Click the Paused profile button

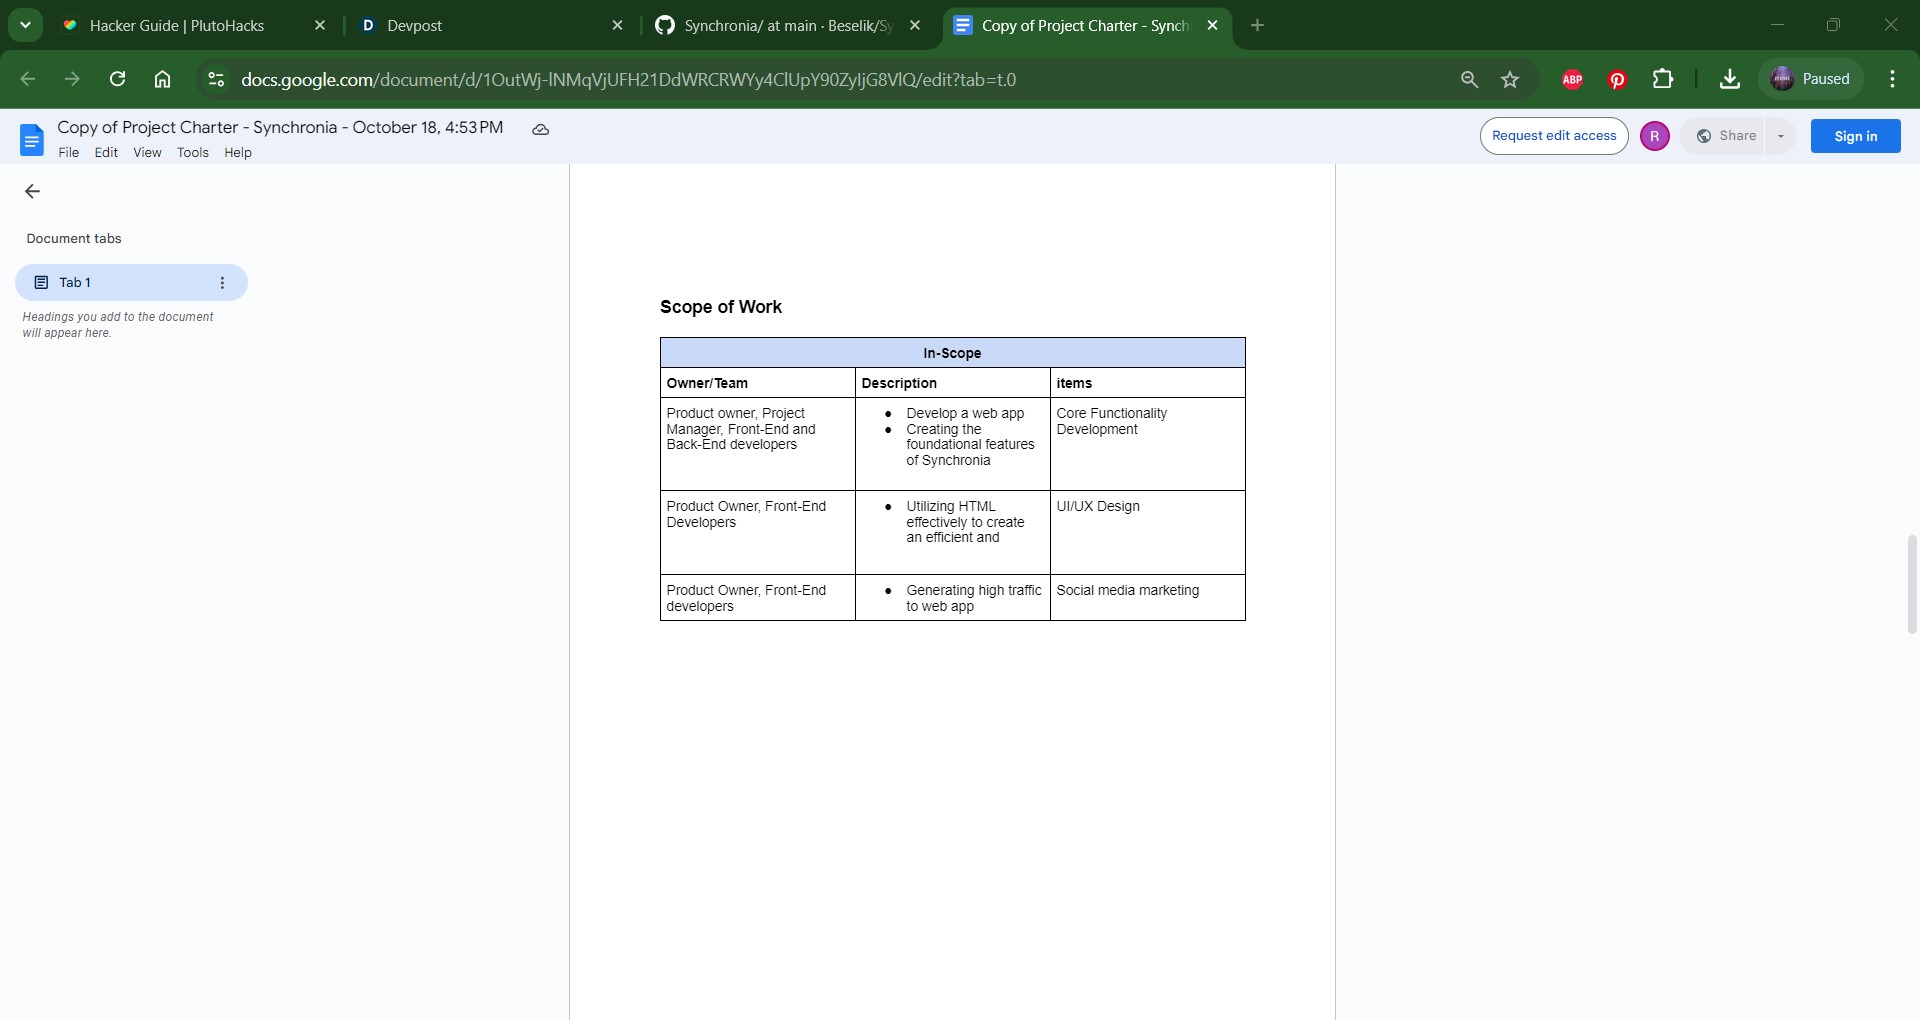[x=1811, y=79]
